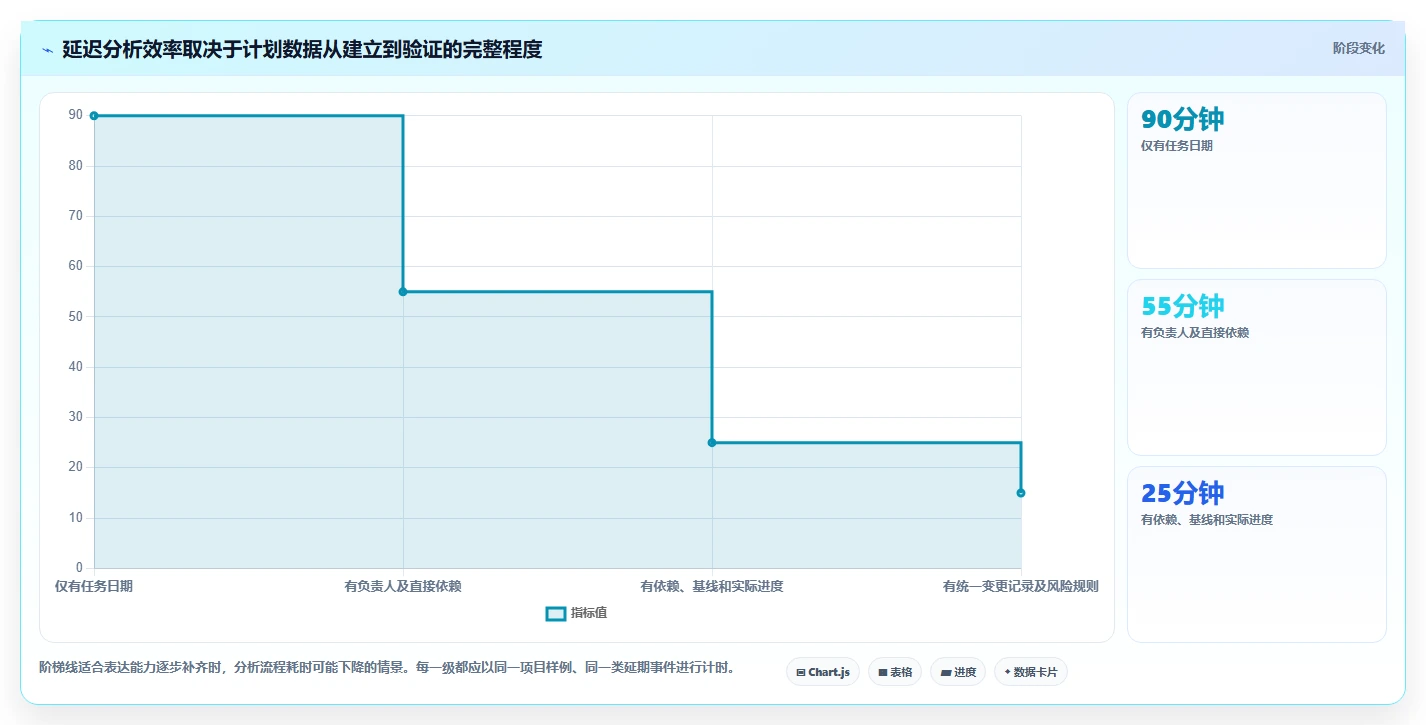
Task: Click the data point at value 90
Action: click(94, 116)
